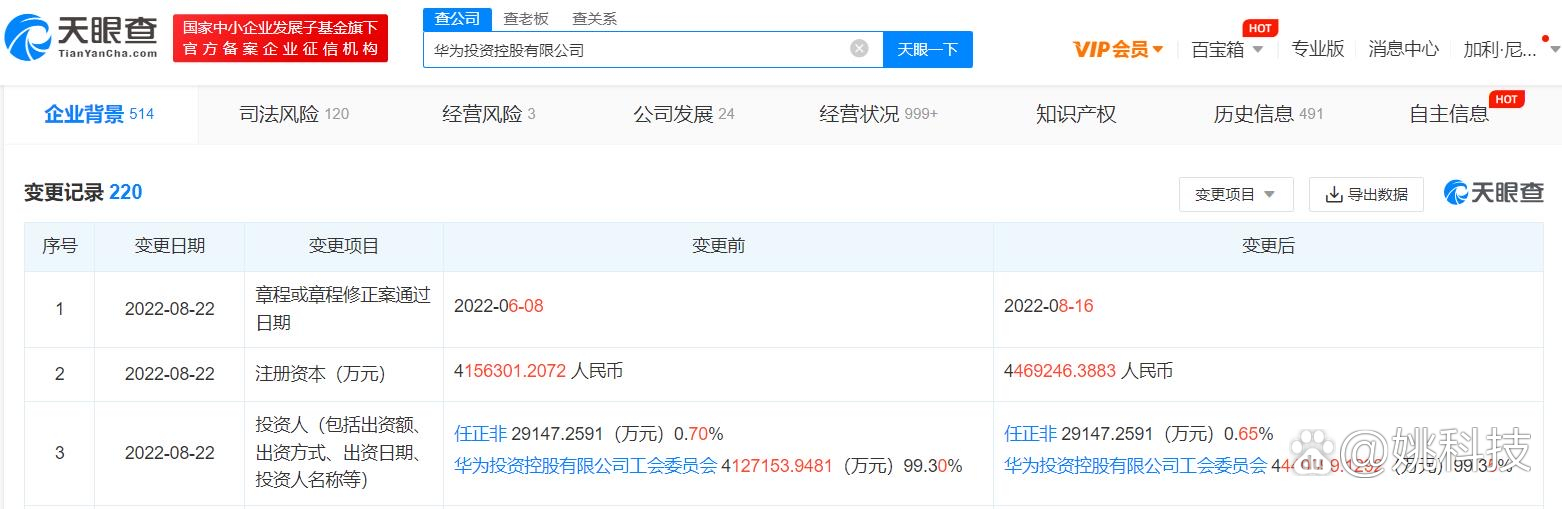Screen dimensions: 1562x509
Task: Select the 经营风险 tab
Action: click(489, 114)
